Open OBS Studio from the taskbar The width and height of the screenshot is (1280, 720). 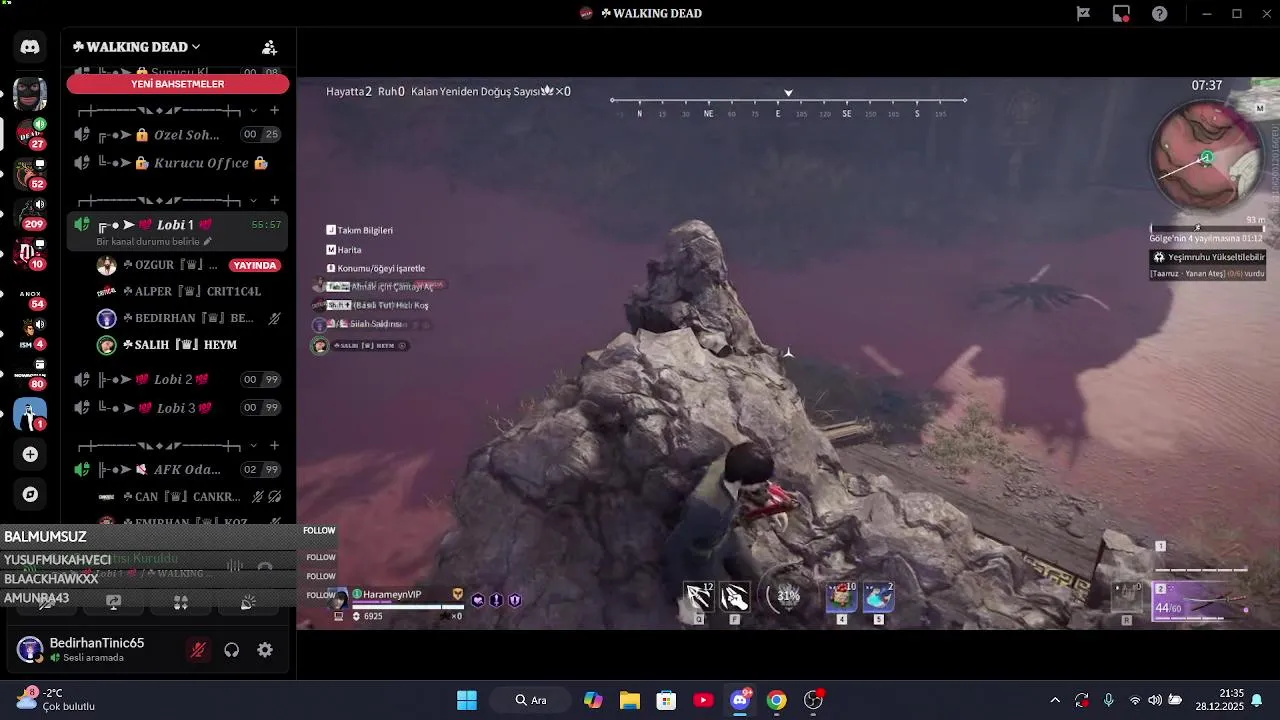[814, 700]
